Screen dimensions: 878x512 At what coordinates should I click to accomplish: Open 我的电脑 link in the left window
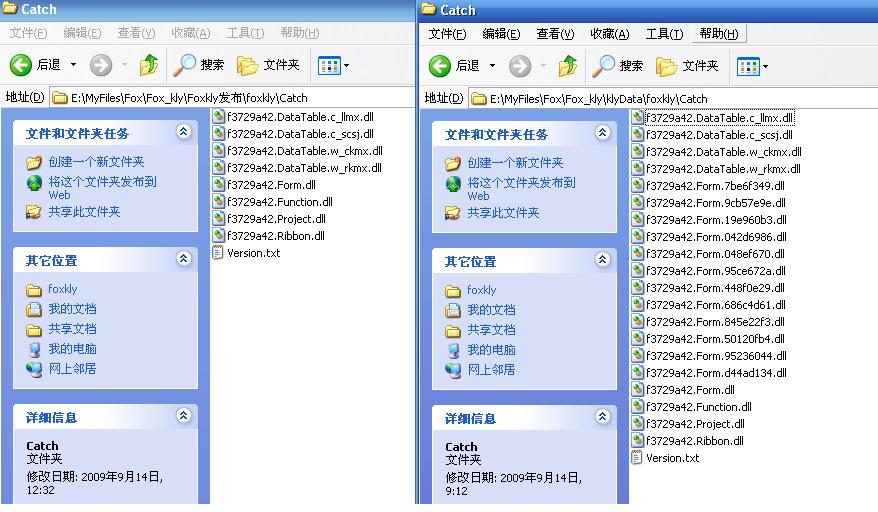[x=72, y=348]
